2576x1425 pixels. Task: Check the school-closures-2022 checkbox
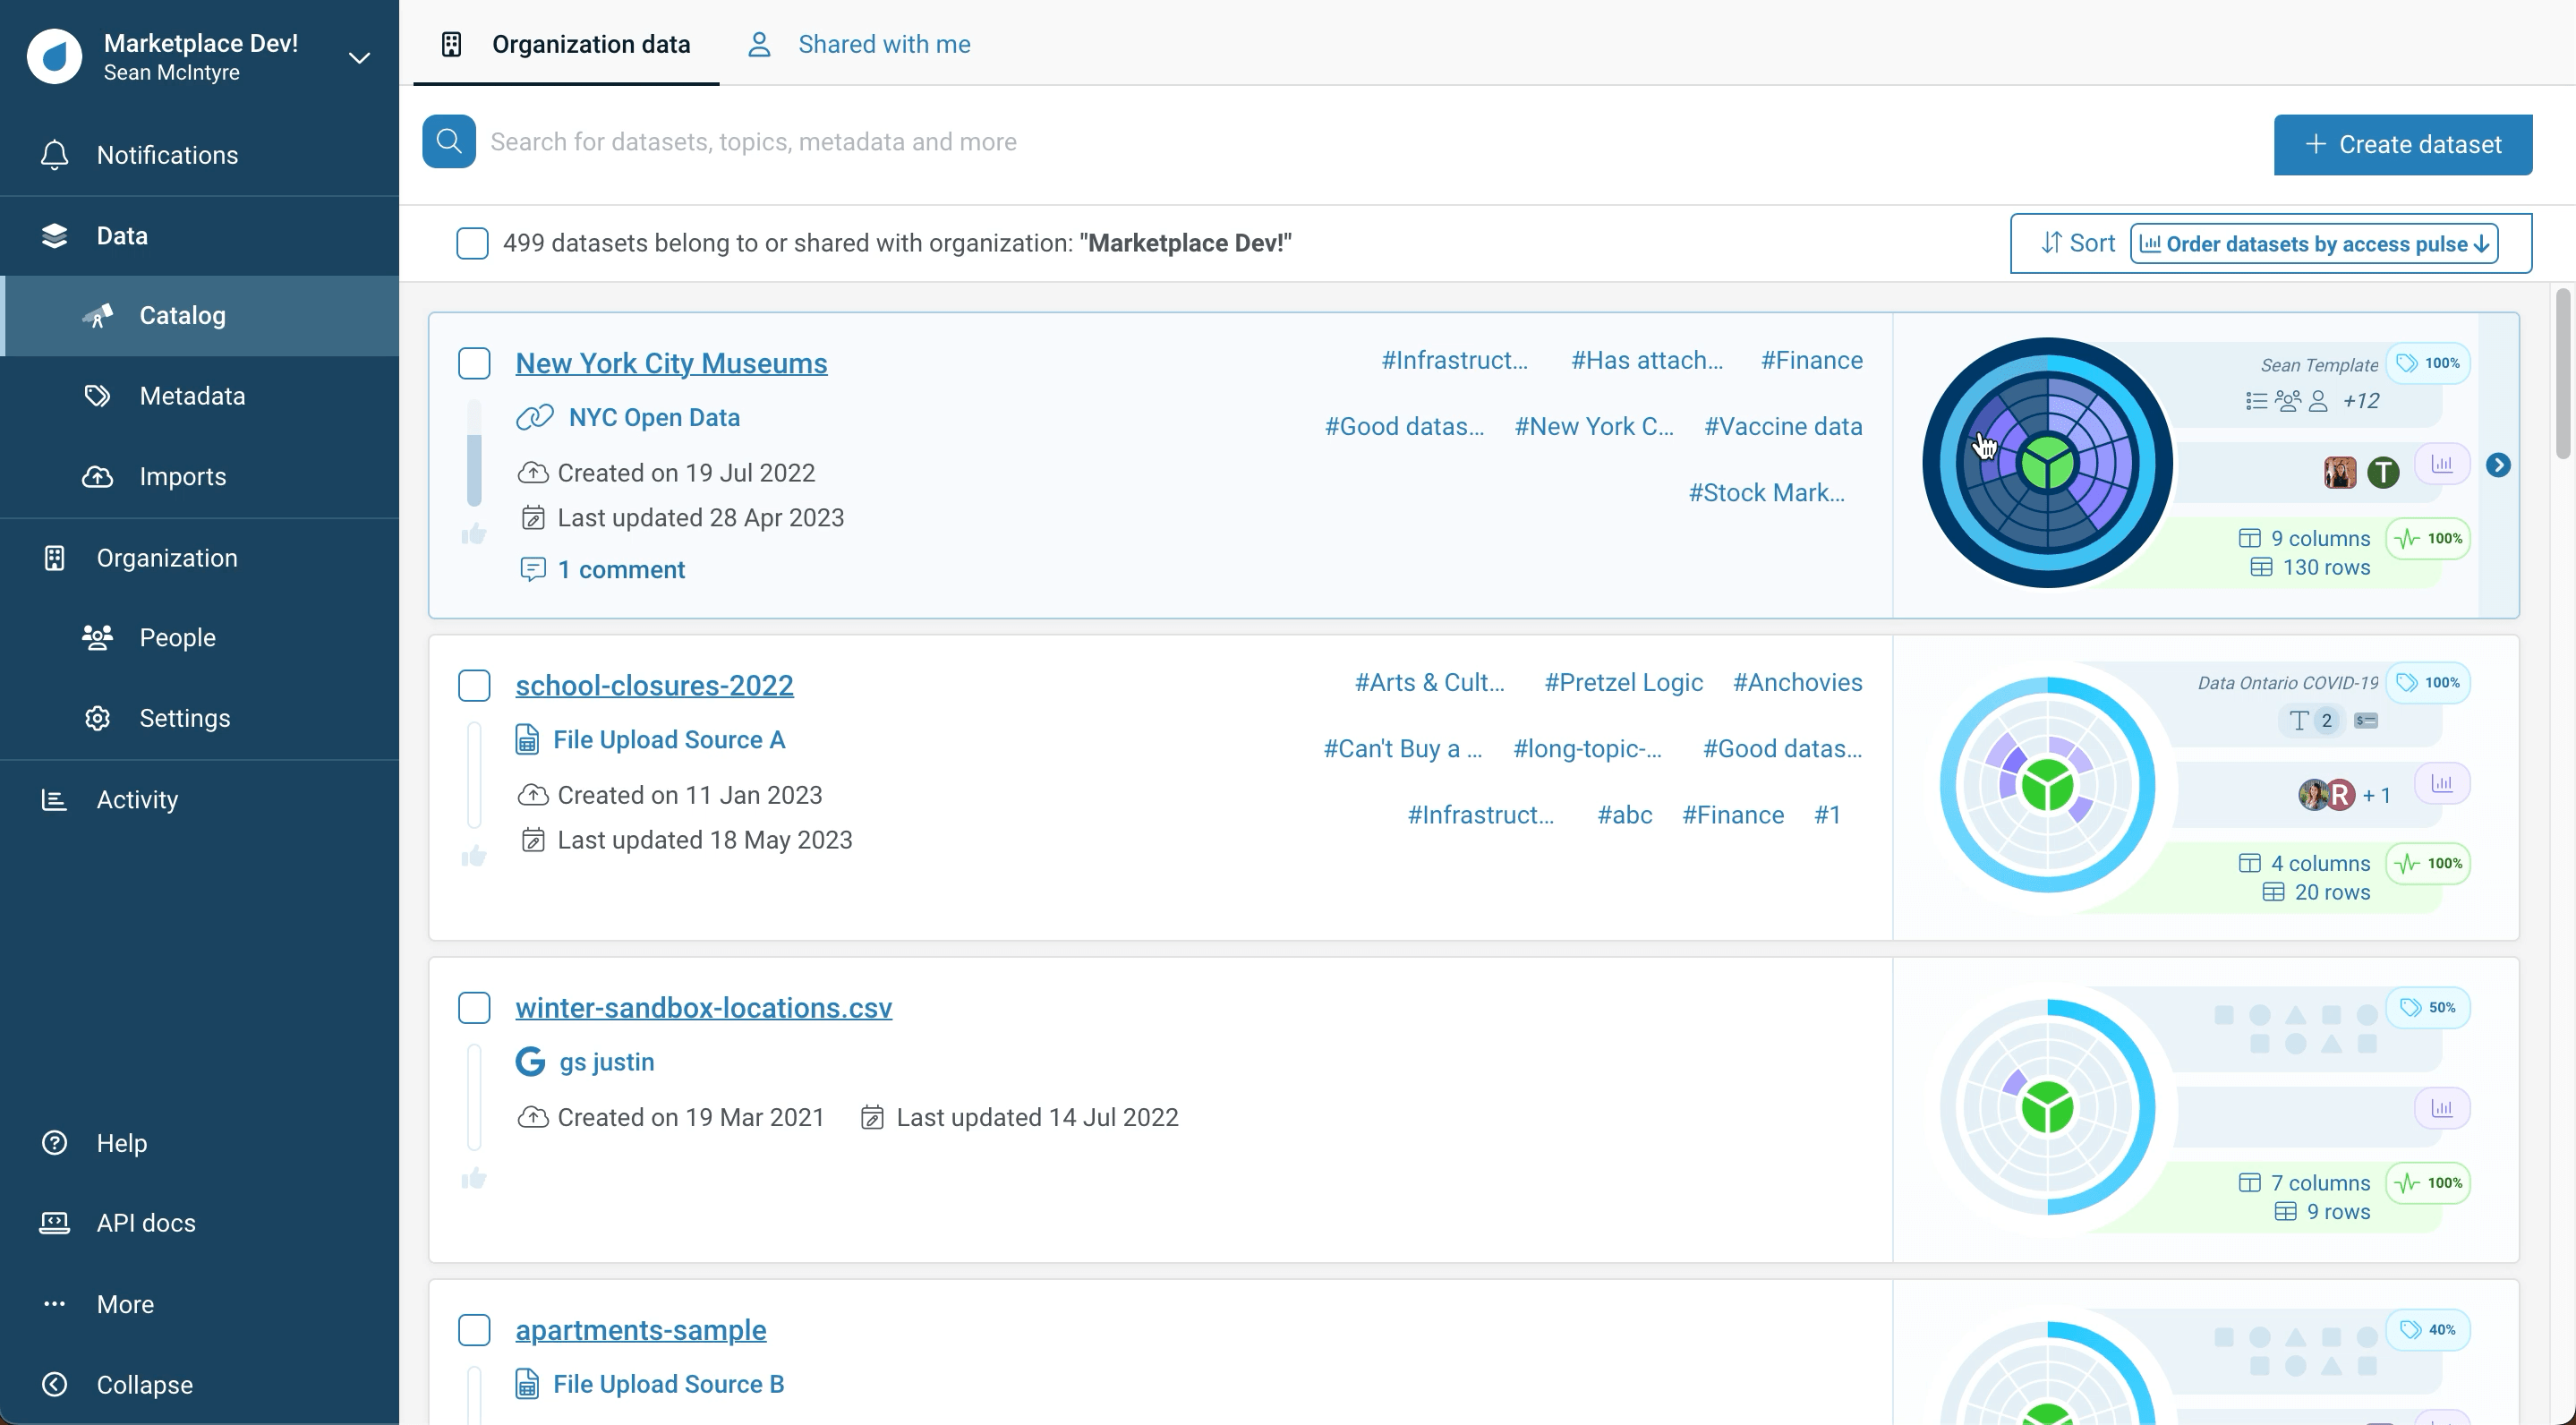(474, 685)
